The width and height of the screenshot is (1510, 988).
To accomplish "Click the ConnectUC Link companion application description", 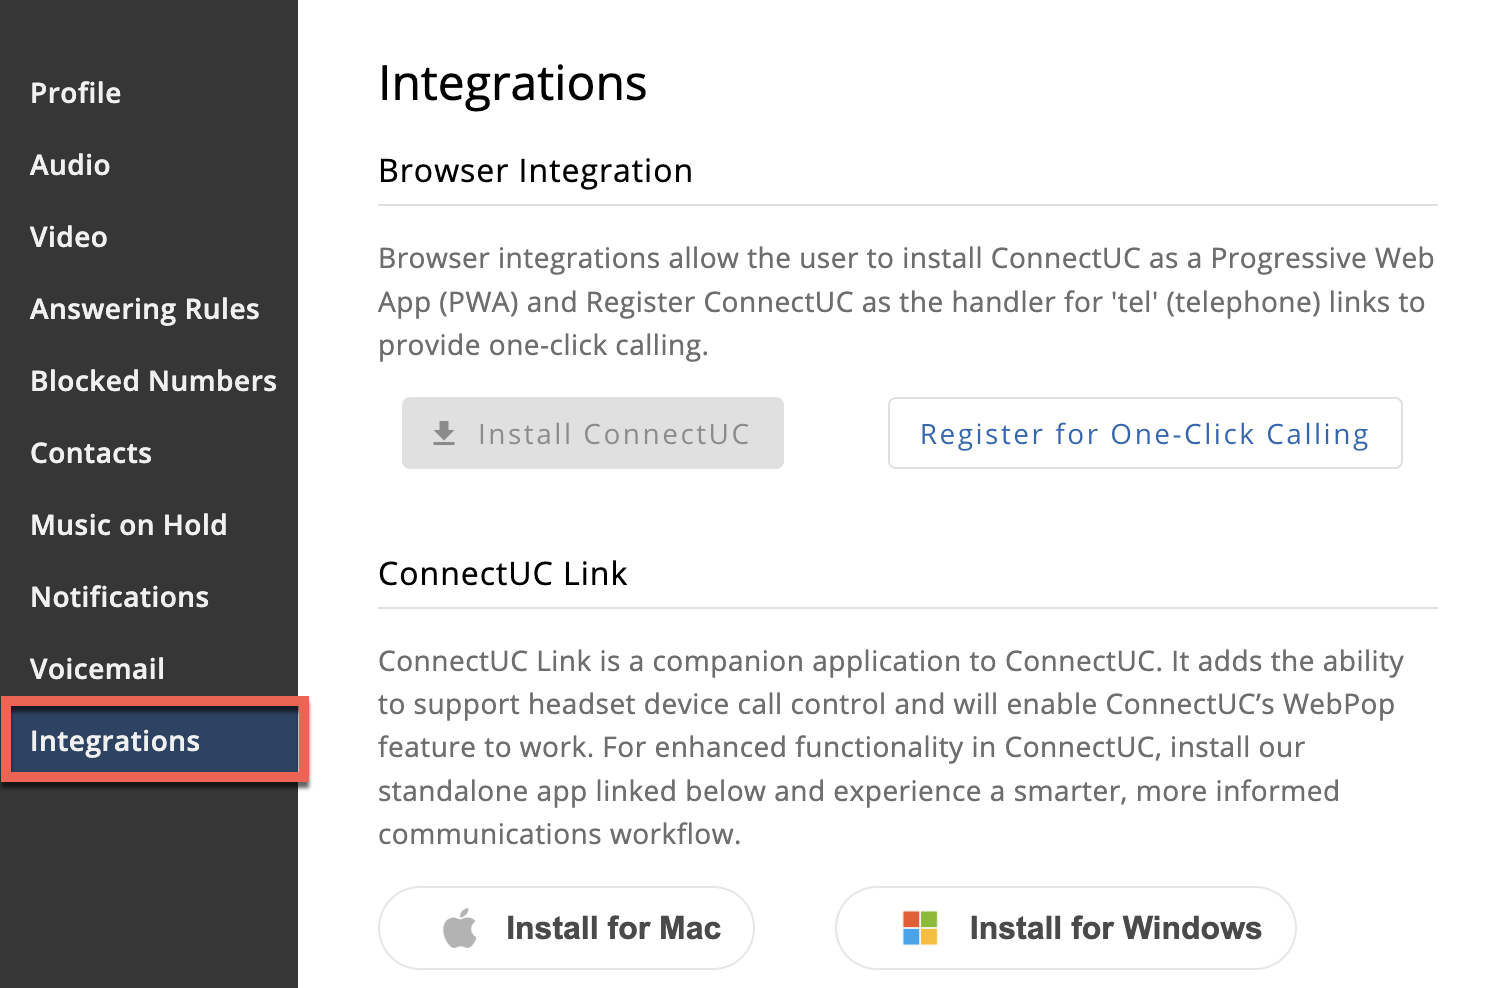I will click(891, 747).
